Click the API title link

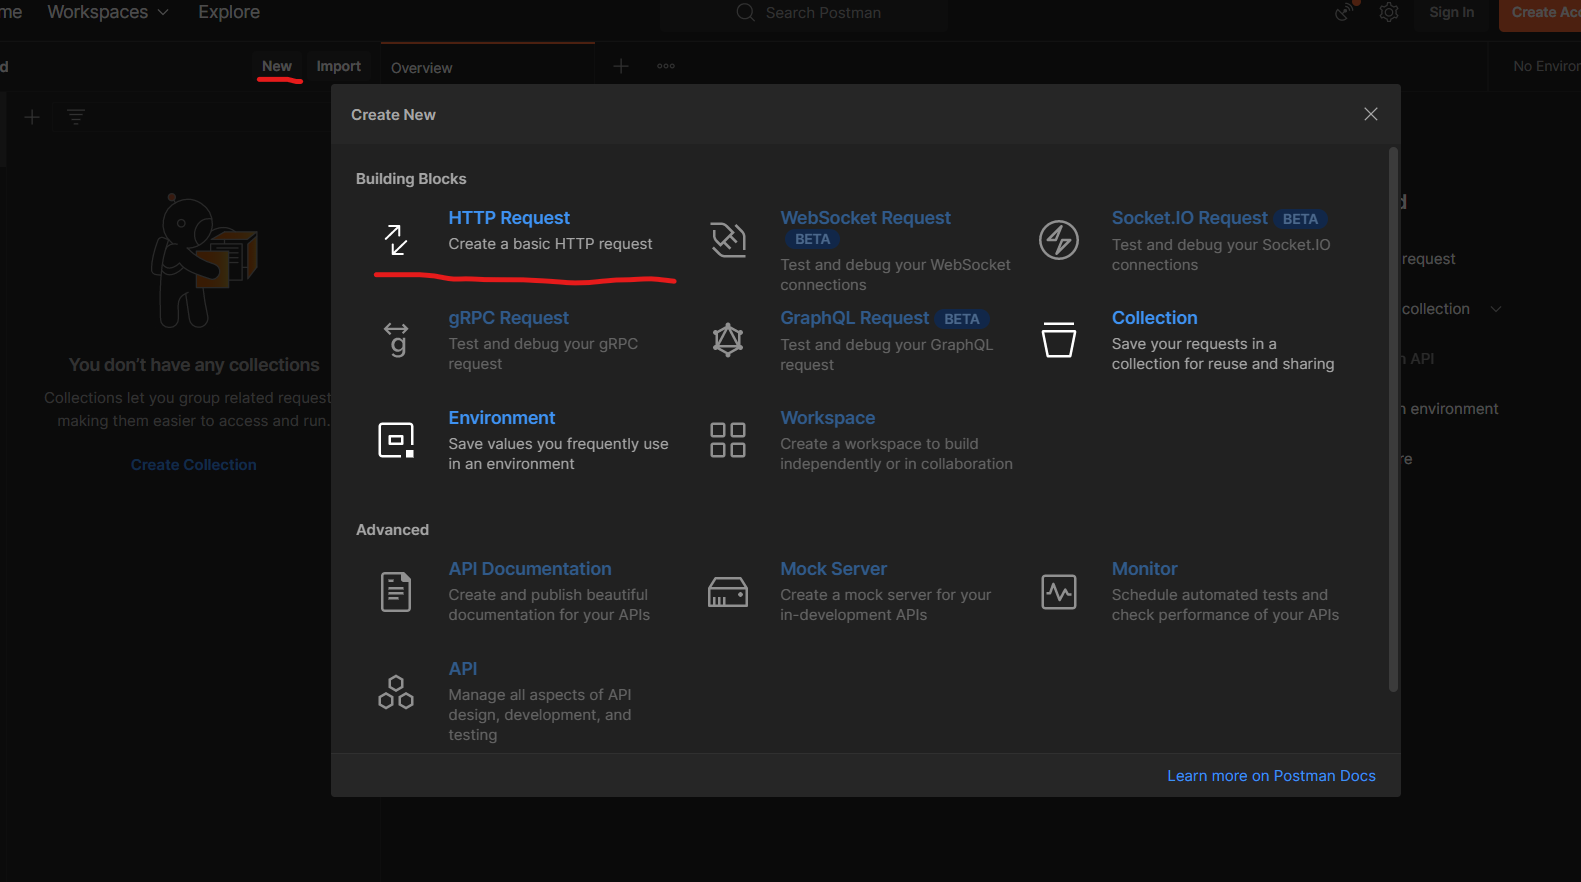[x=462, y=669]
